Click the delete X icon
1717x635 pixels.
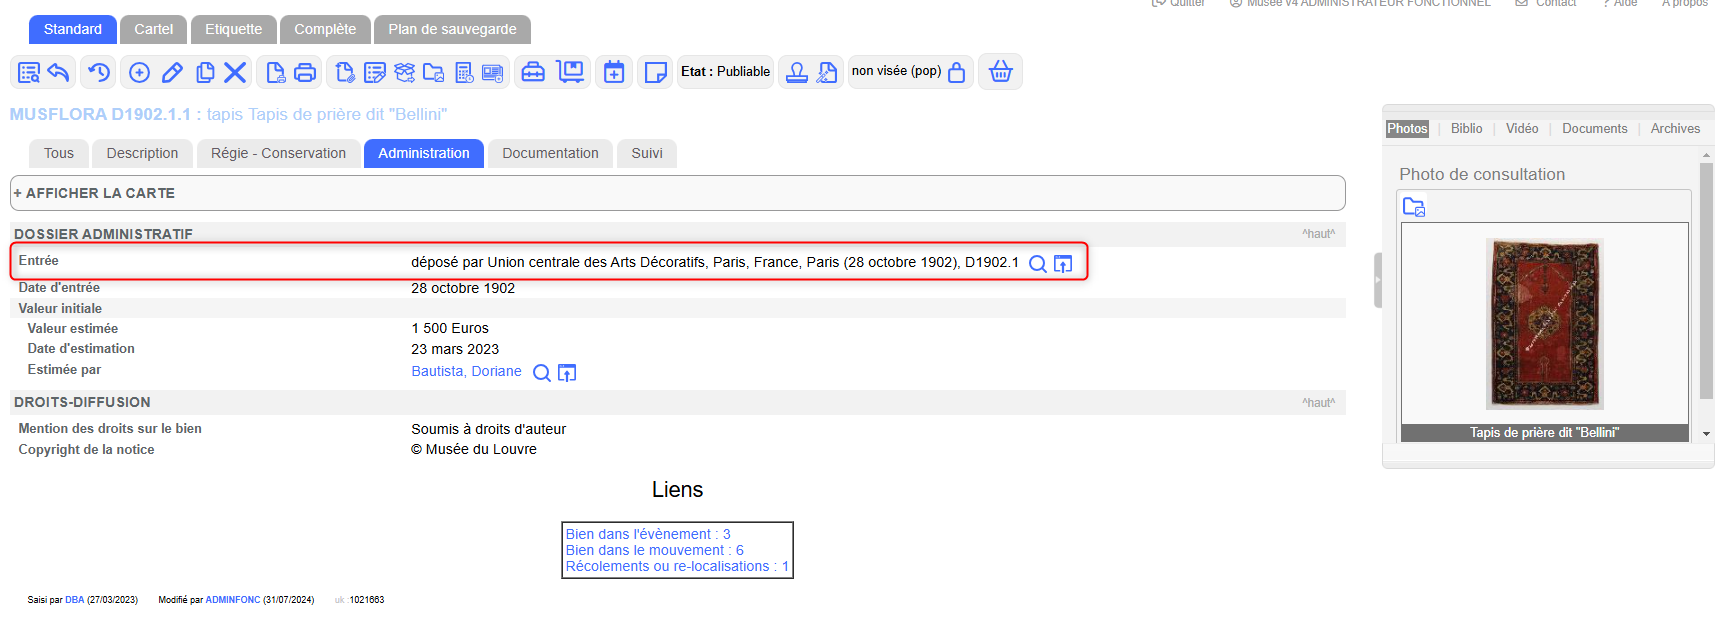coord(235,72)
